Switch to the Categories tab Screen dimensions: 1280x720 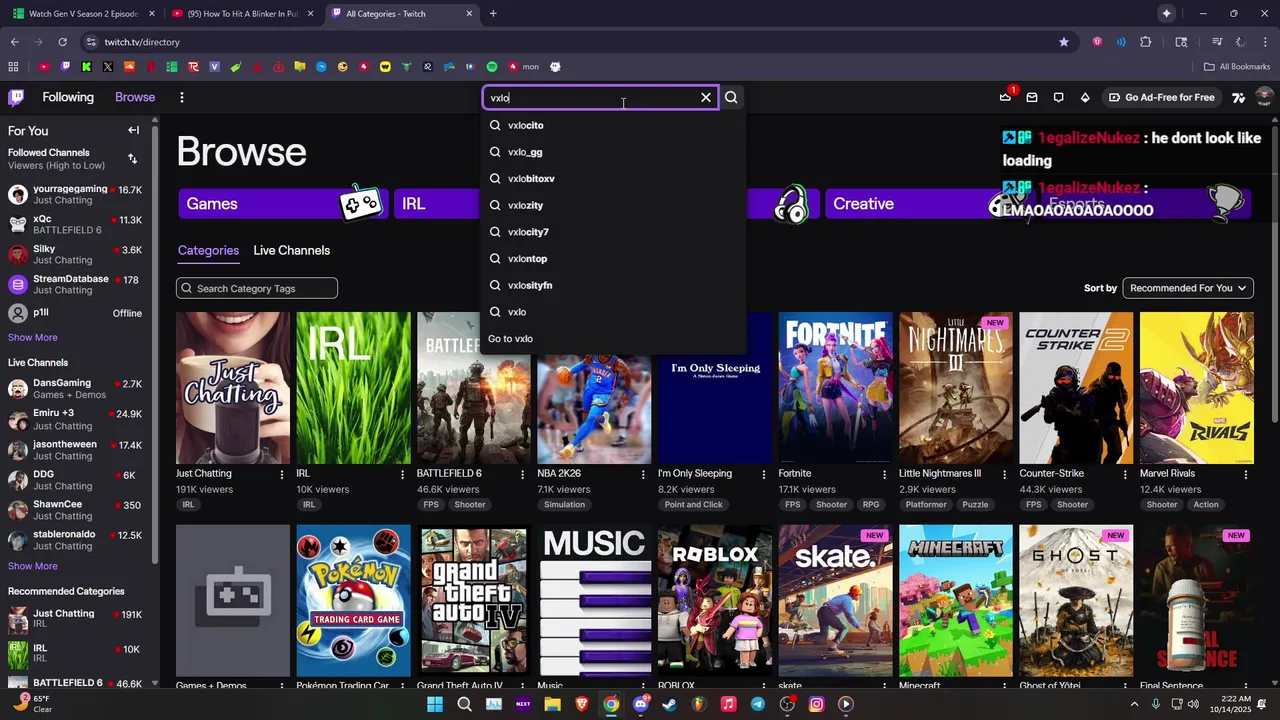click(208, 250)
